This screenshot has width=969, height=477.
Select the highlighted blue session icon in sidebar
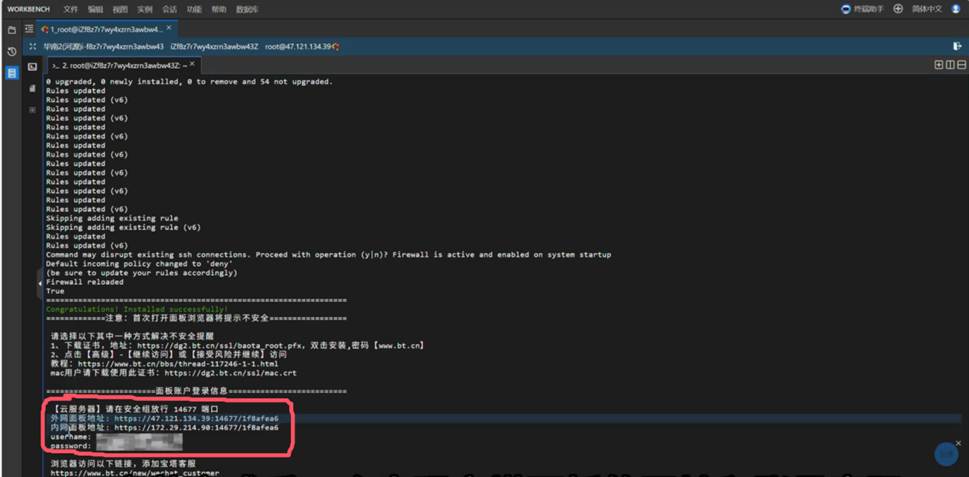[x=12, y=73]
